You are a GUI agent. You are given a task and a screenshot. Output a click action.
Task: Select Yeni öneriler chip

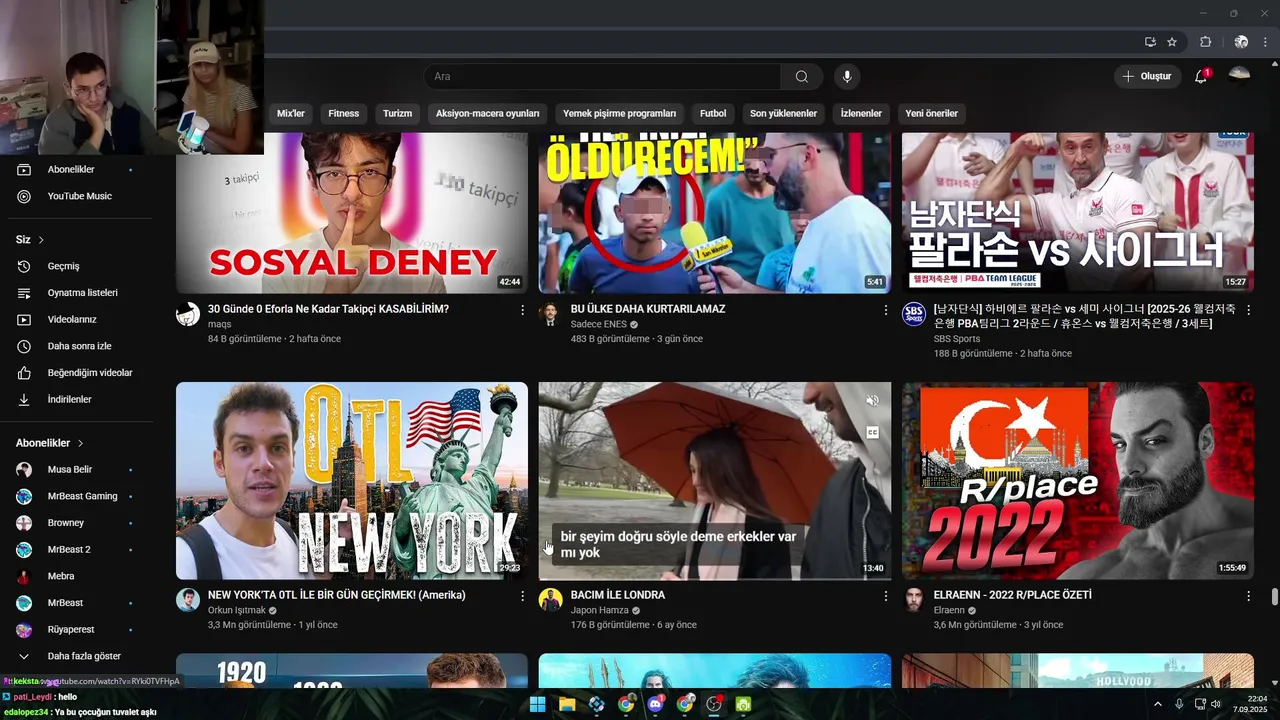[931, 114]
